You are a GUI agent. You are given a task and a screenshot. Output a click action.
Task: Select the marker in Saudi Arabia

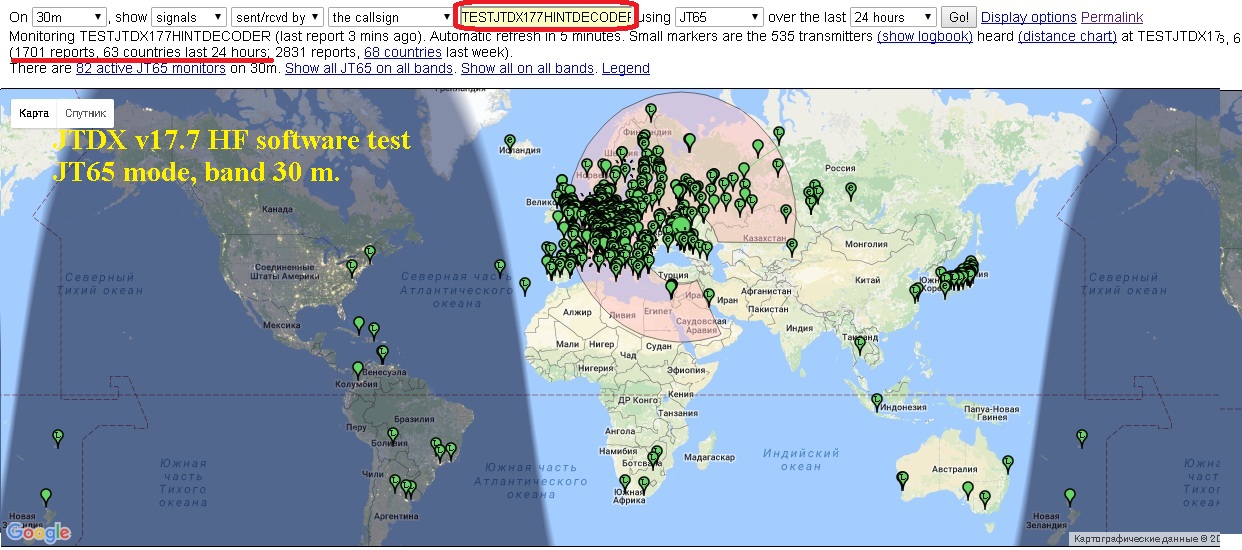pos(672,288)
